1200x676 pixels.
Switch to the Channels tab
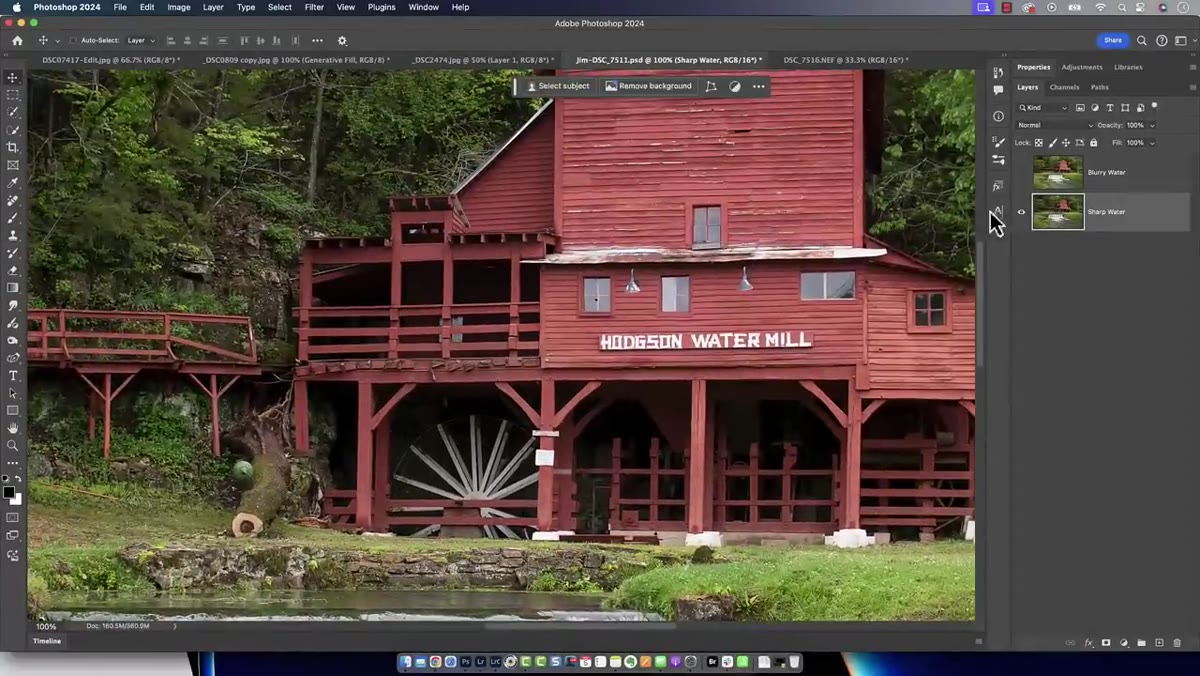pos(1064,87)
